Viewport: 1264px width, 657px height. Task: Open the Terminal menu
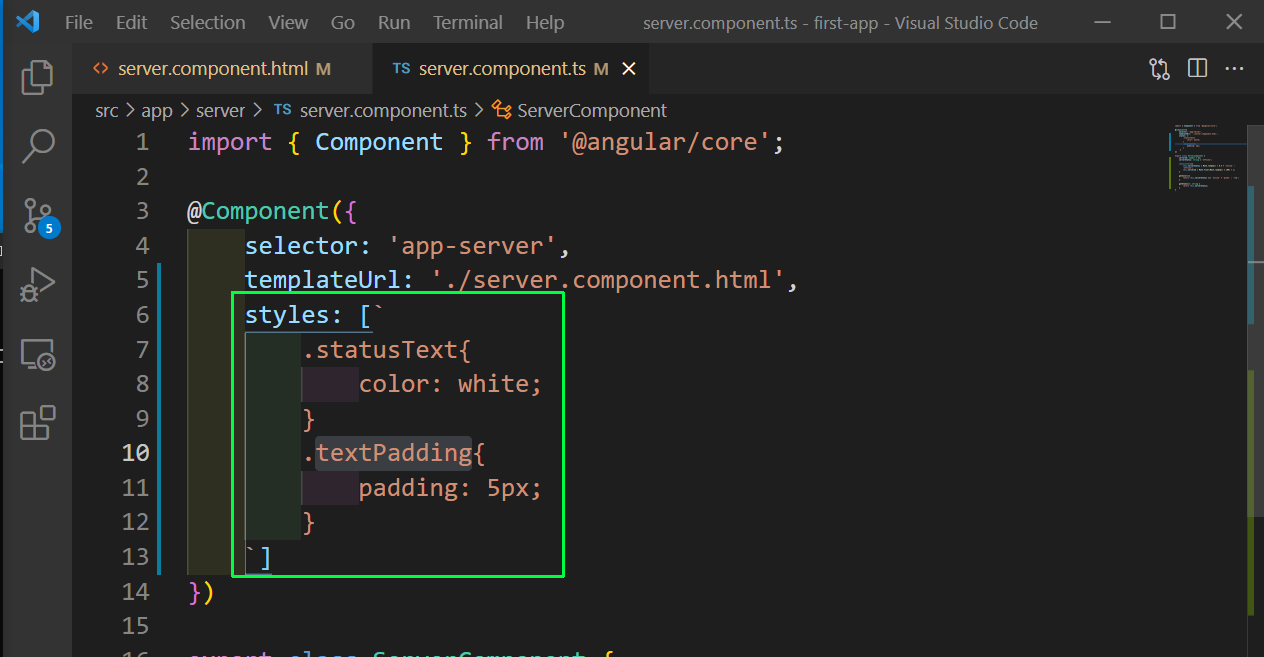[x=468, y=22]
